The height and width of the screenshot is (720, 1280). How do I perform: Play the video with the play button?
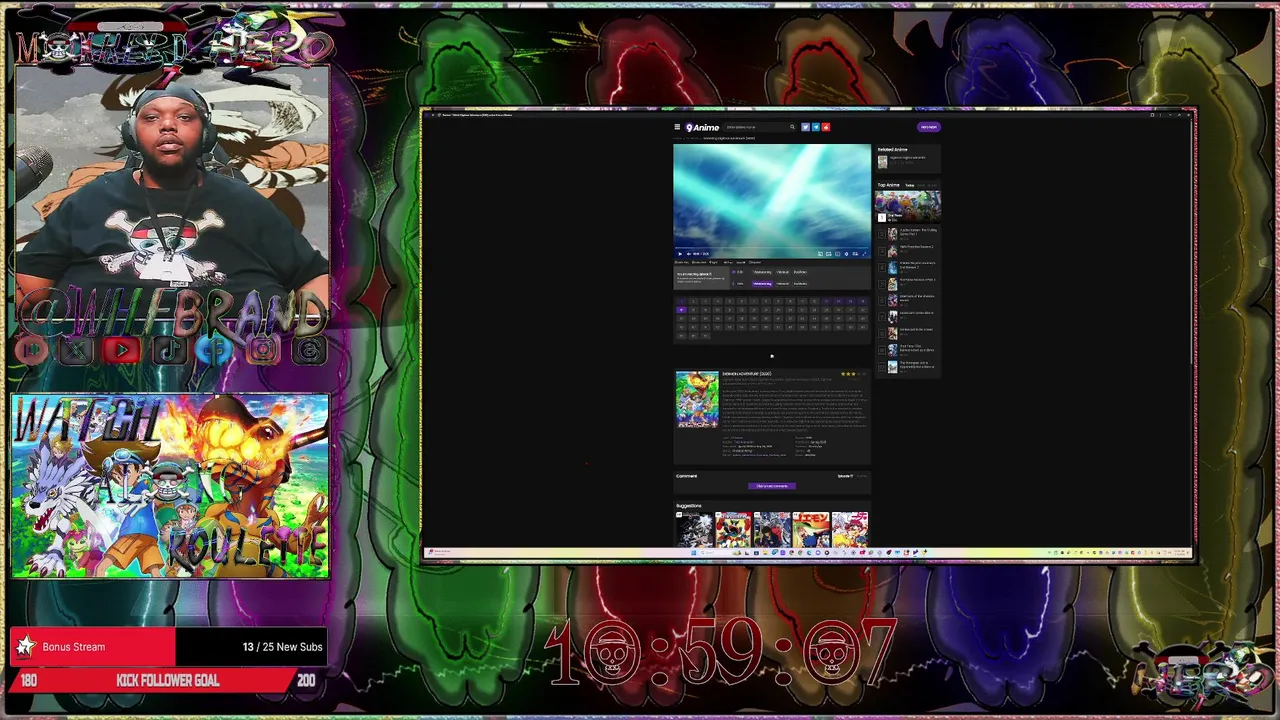coord(680,254)
